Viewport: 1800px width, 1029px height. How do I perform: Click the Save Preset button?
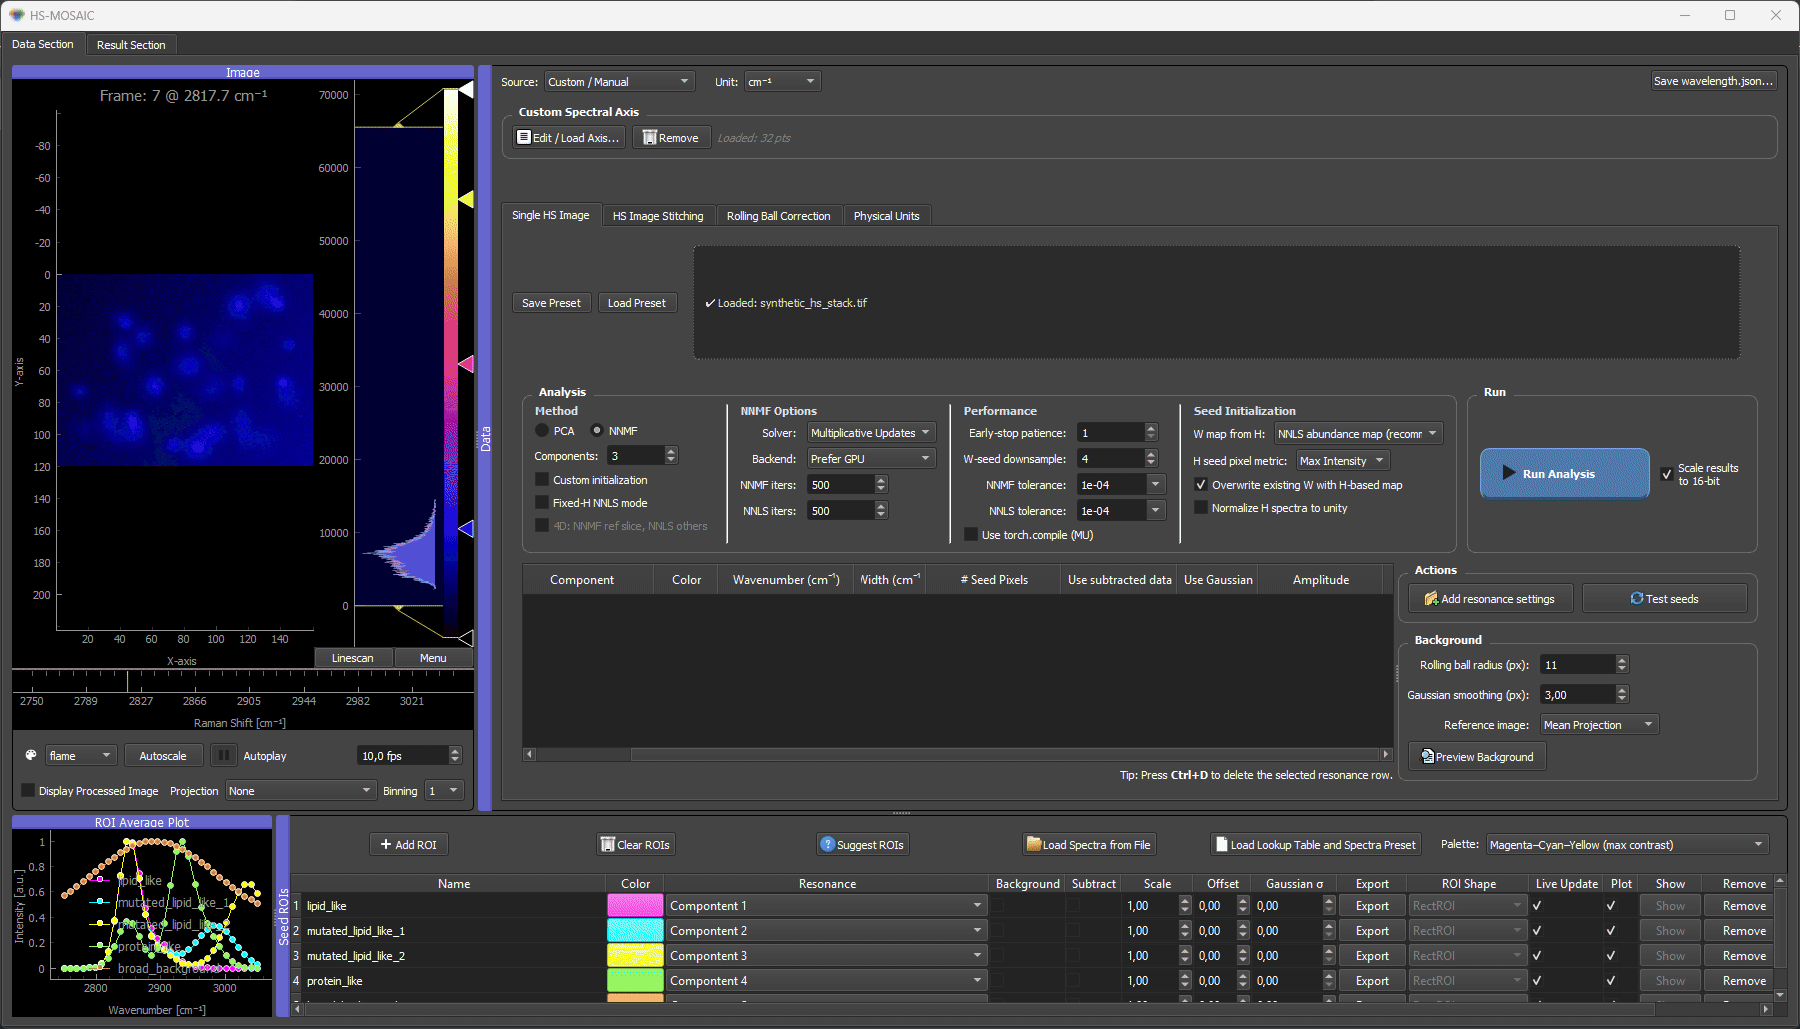(x=551, y=303)
